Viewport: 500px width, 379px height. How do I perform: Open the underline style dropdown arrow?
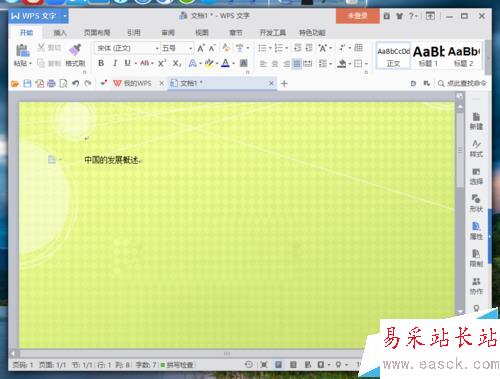pyautogui.click(x=136, y=63)
